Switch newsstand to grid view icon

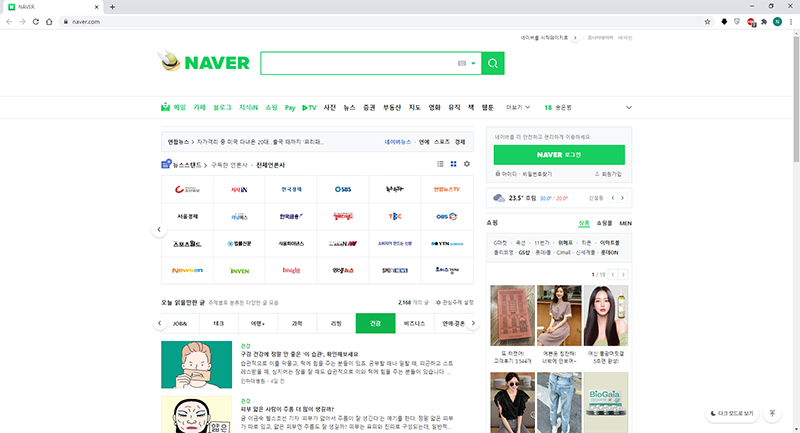(x=454, y=164)
